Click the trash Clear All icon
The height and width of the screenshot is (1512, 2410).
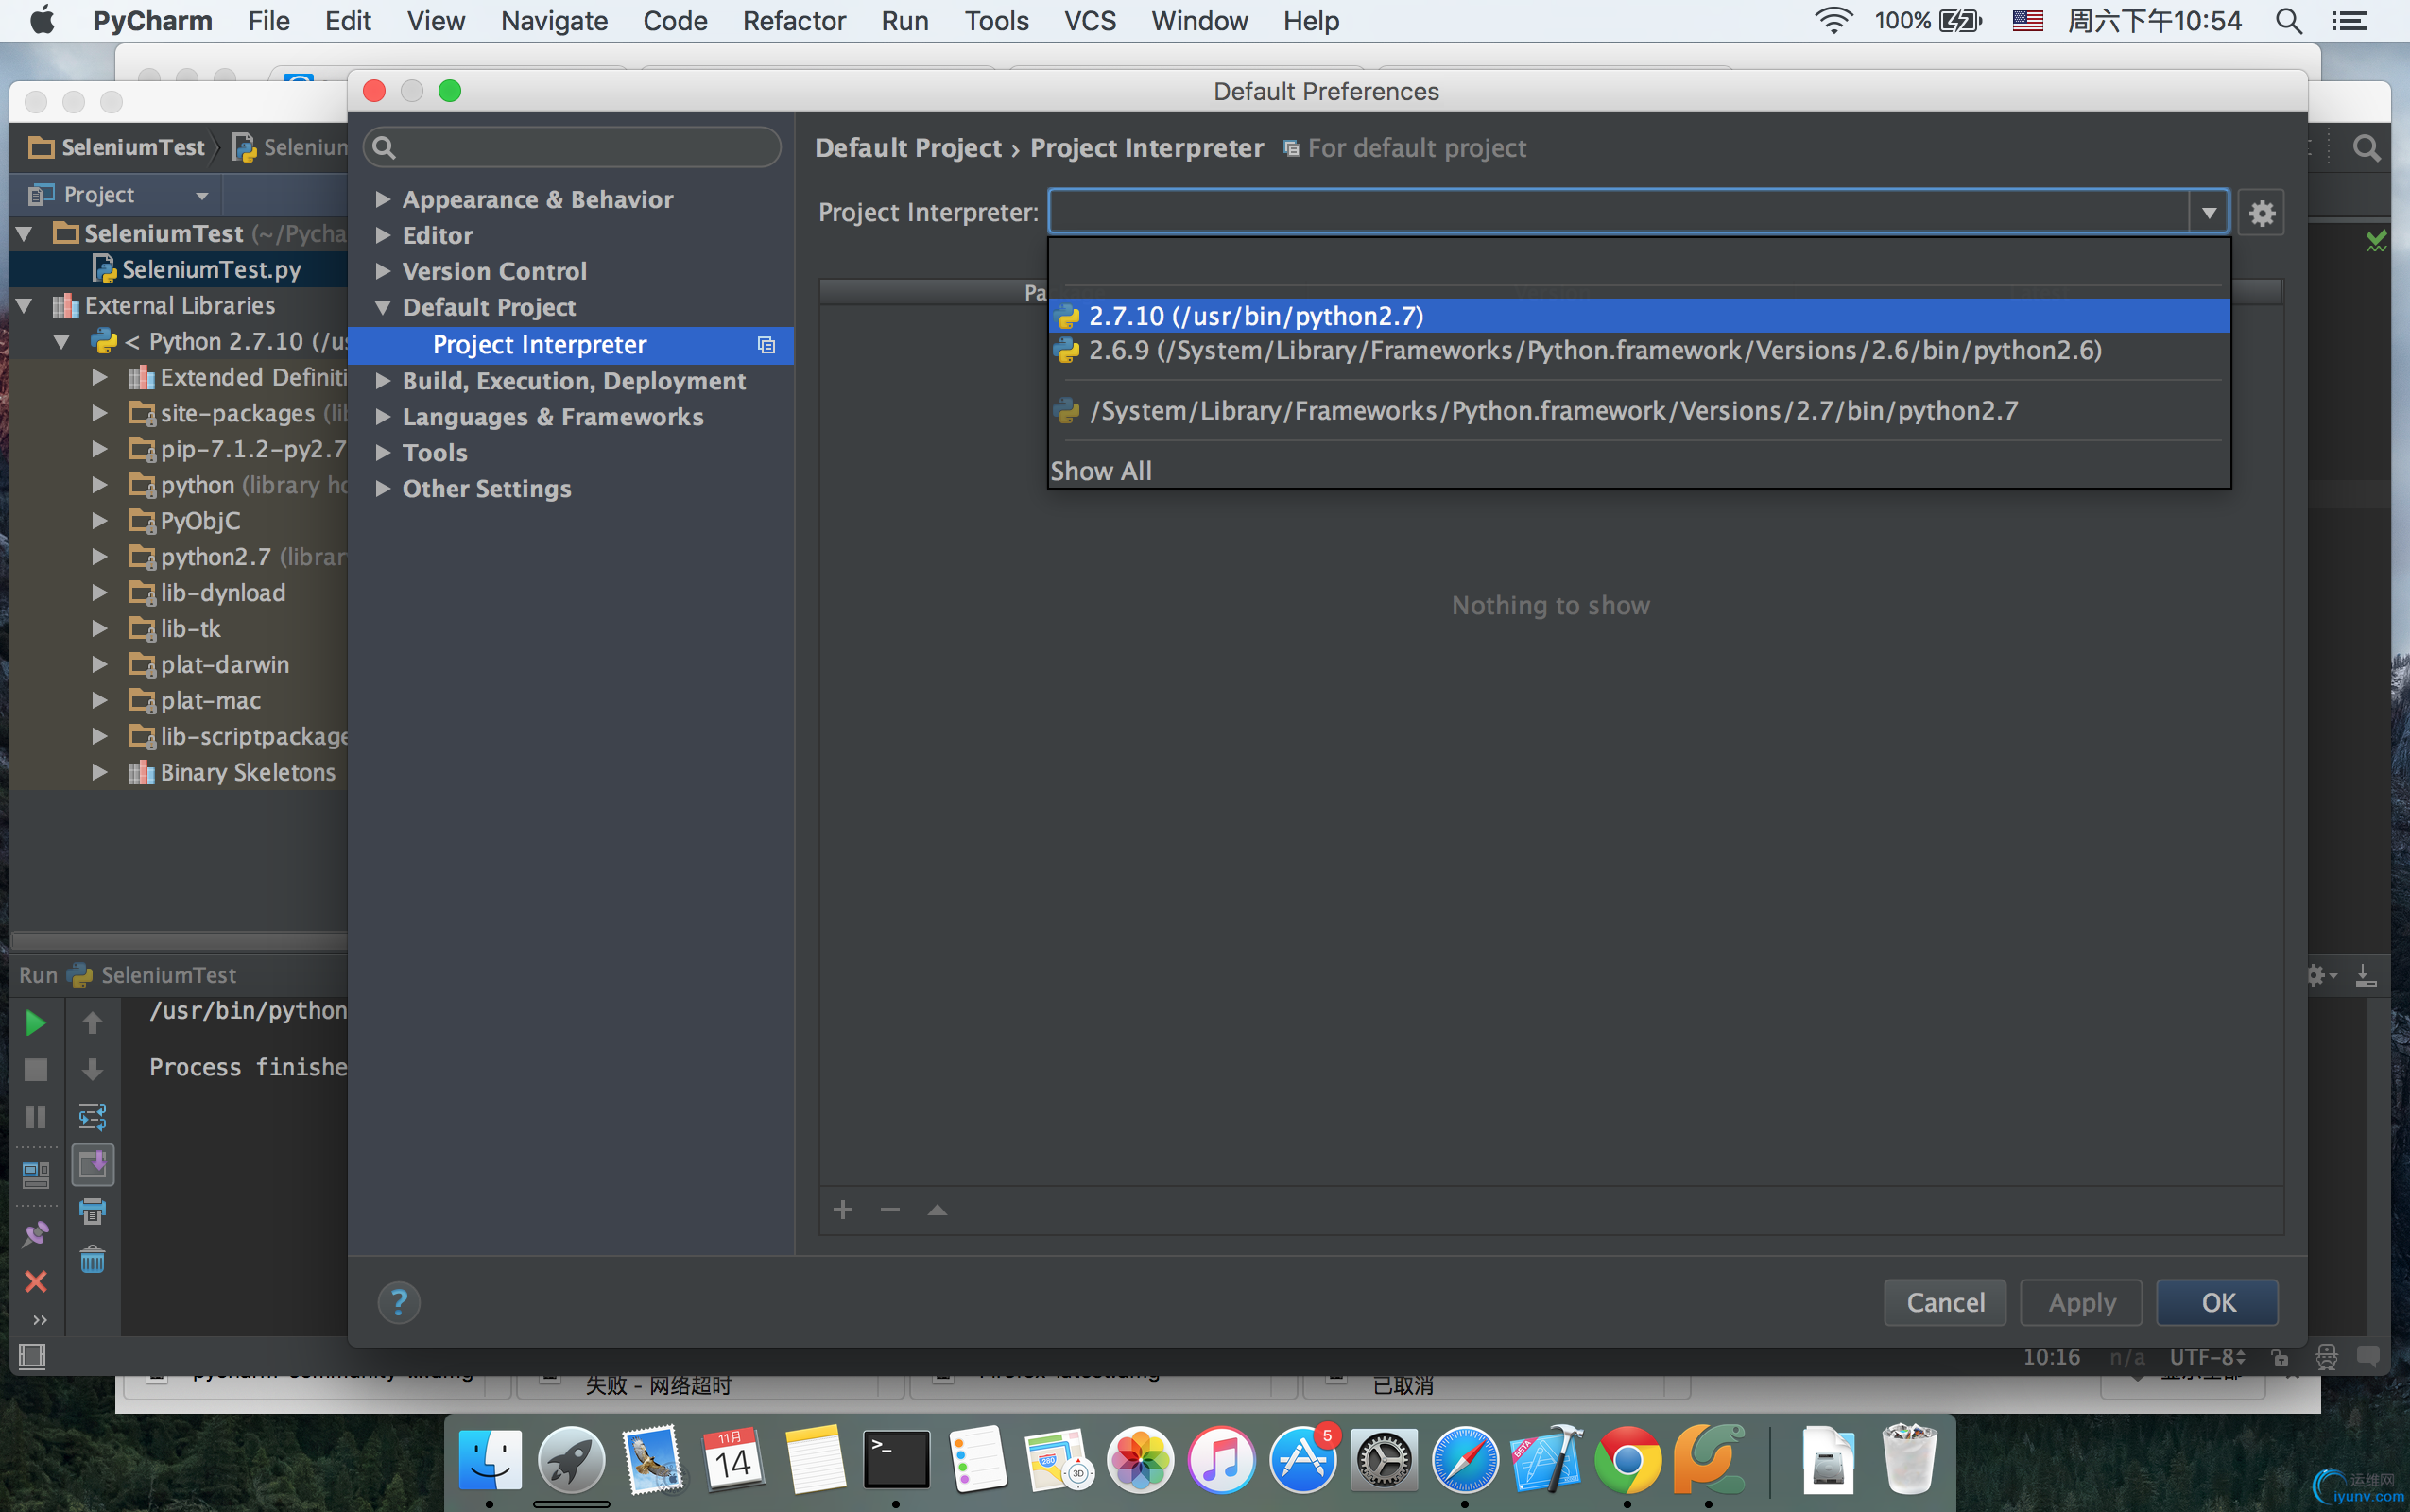[x=92, y=1259]
